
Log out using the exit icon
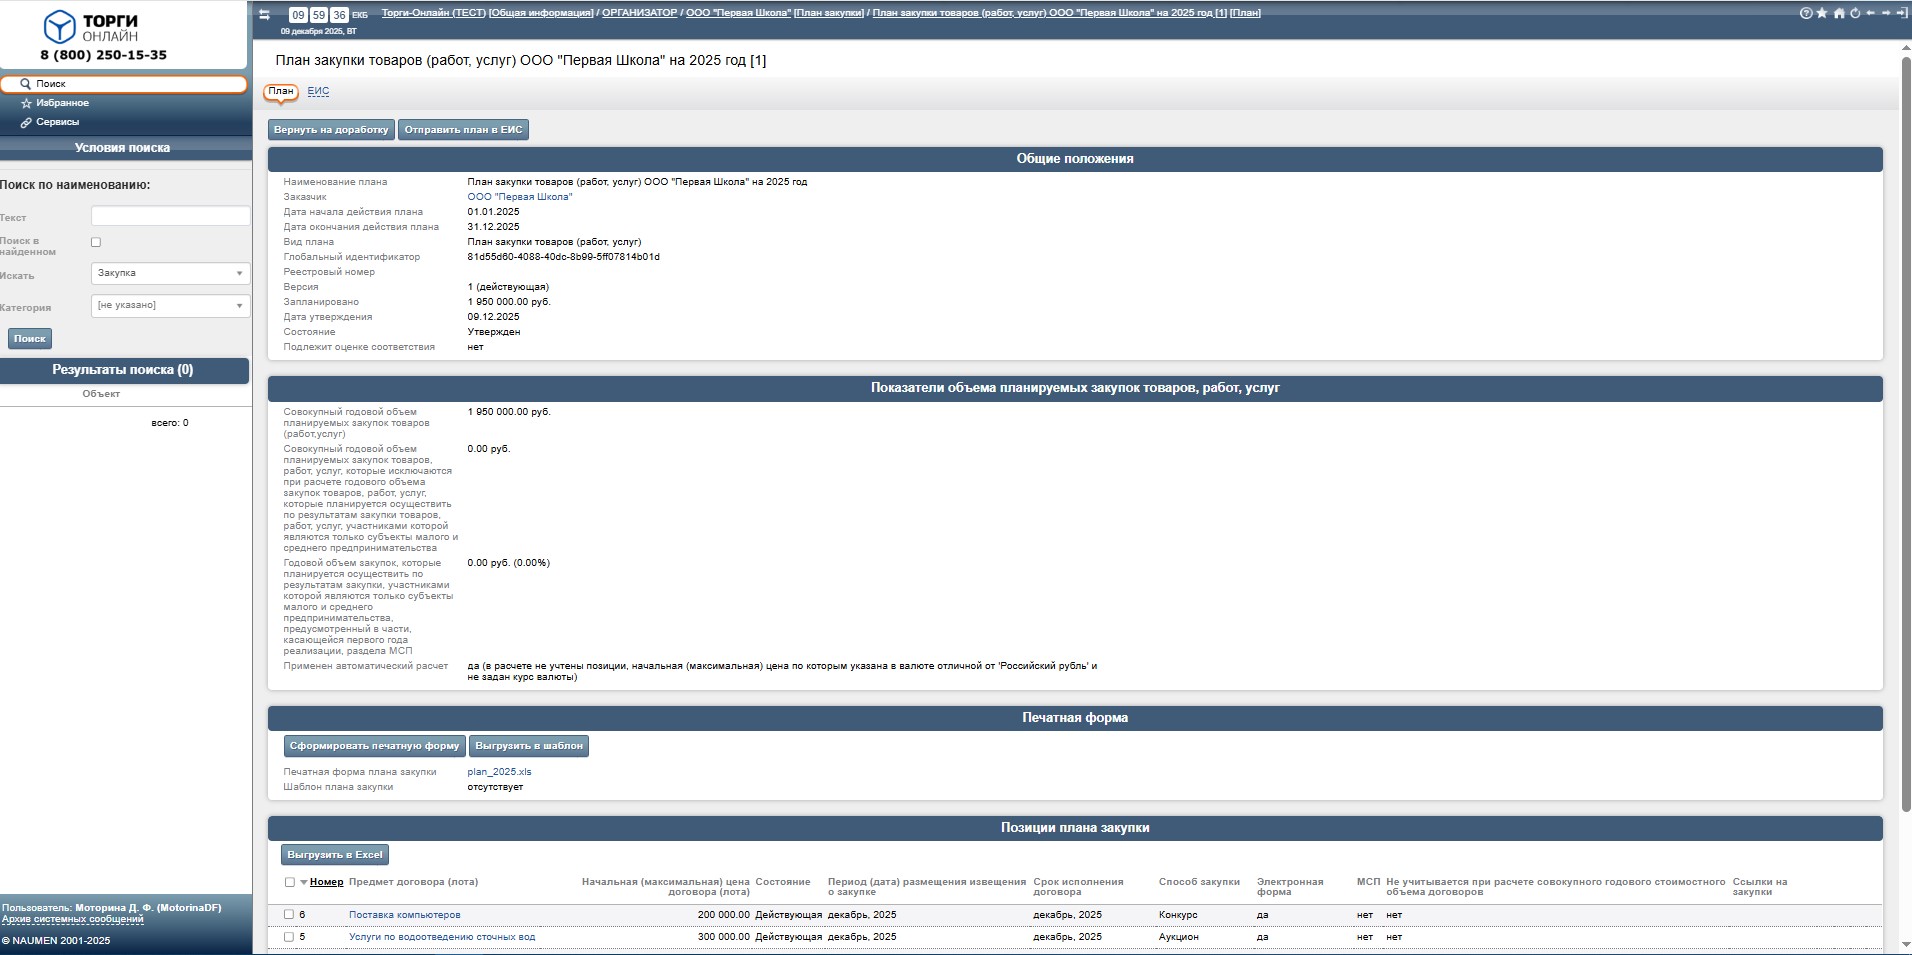click(x=1901, y=13)
